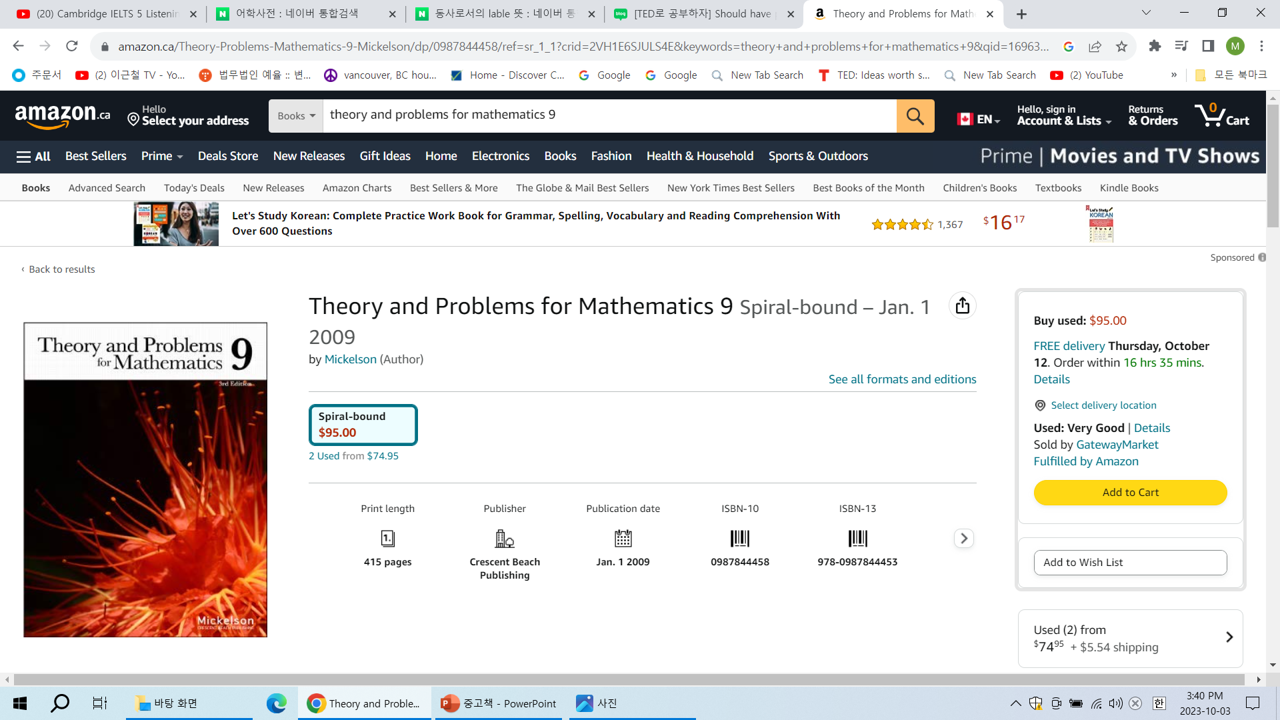Screen dimensions: 1280x720
Task: Click the orange search magnifier button
Action: coord(915,116)
